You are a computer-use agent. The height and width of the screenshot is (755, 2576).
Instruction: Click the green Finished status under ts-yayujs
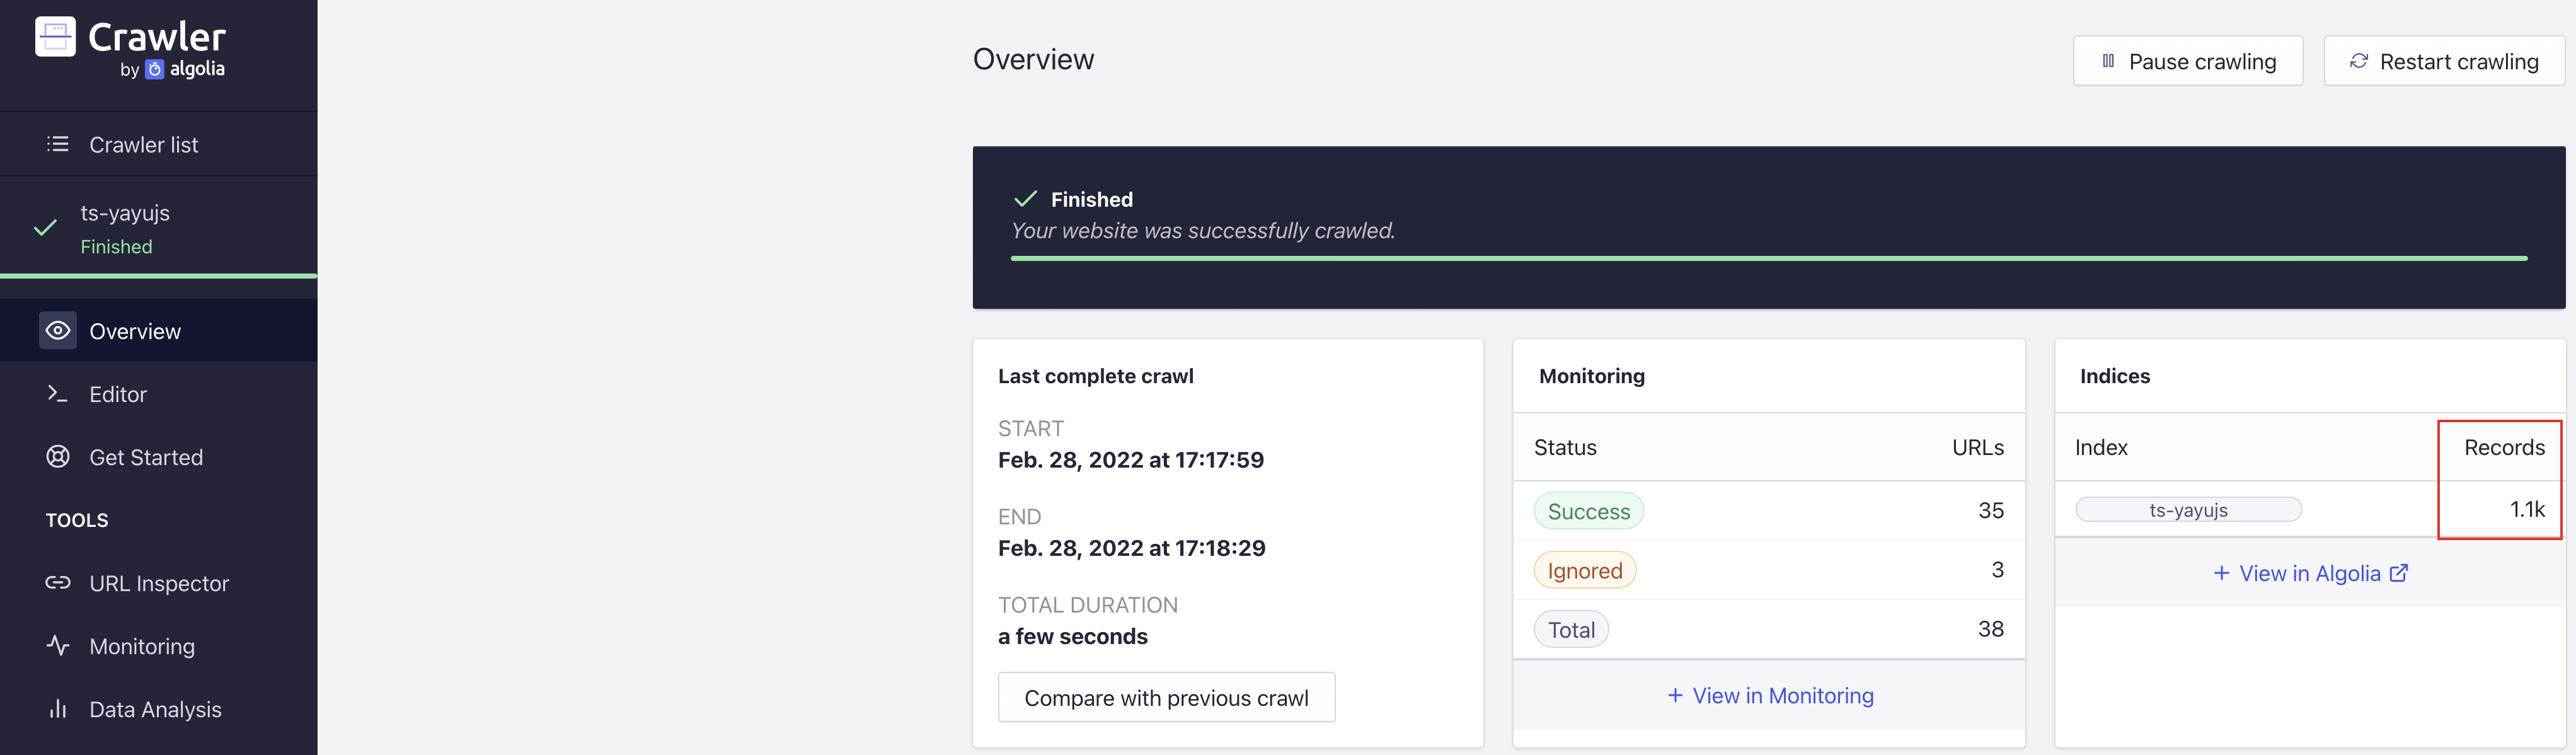tap(116, 246)
